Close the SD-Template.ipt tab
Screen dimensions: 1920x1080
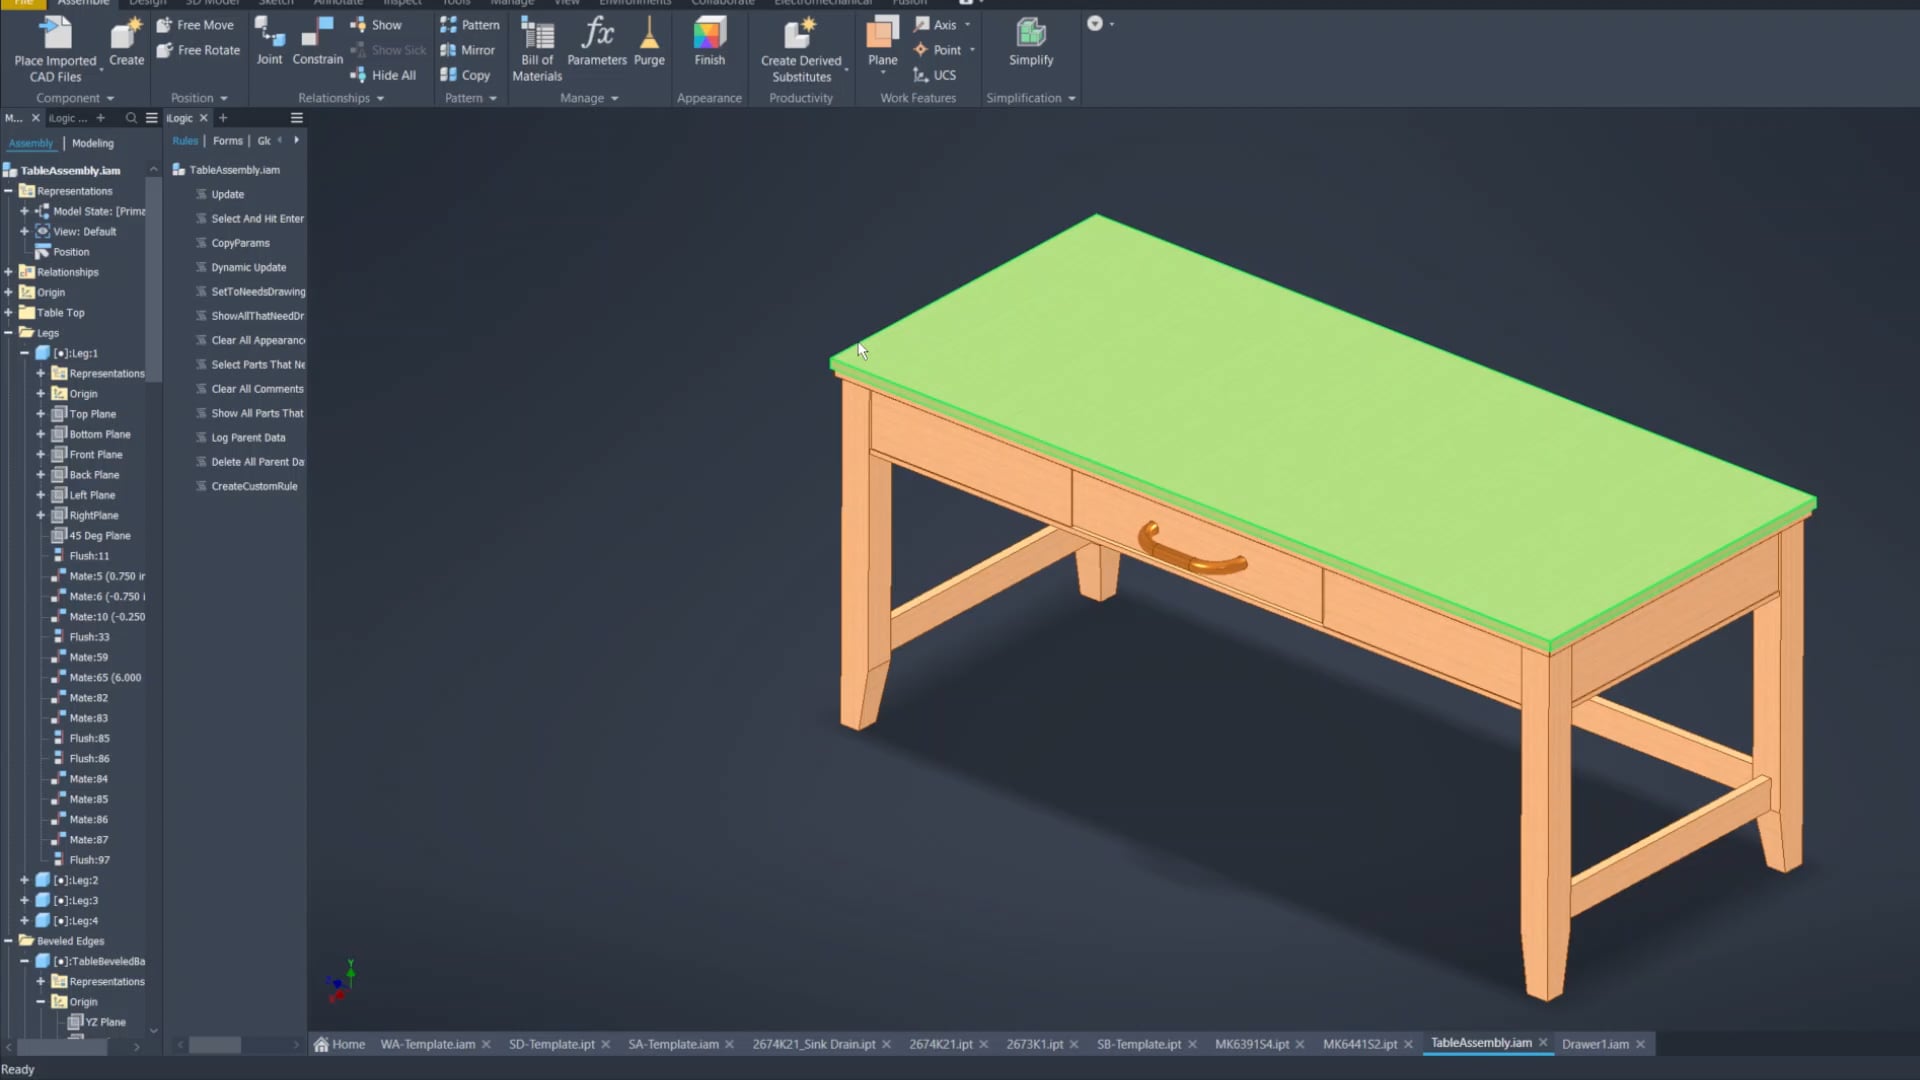605,1044
